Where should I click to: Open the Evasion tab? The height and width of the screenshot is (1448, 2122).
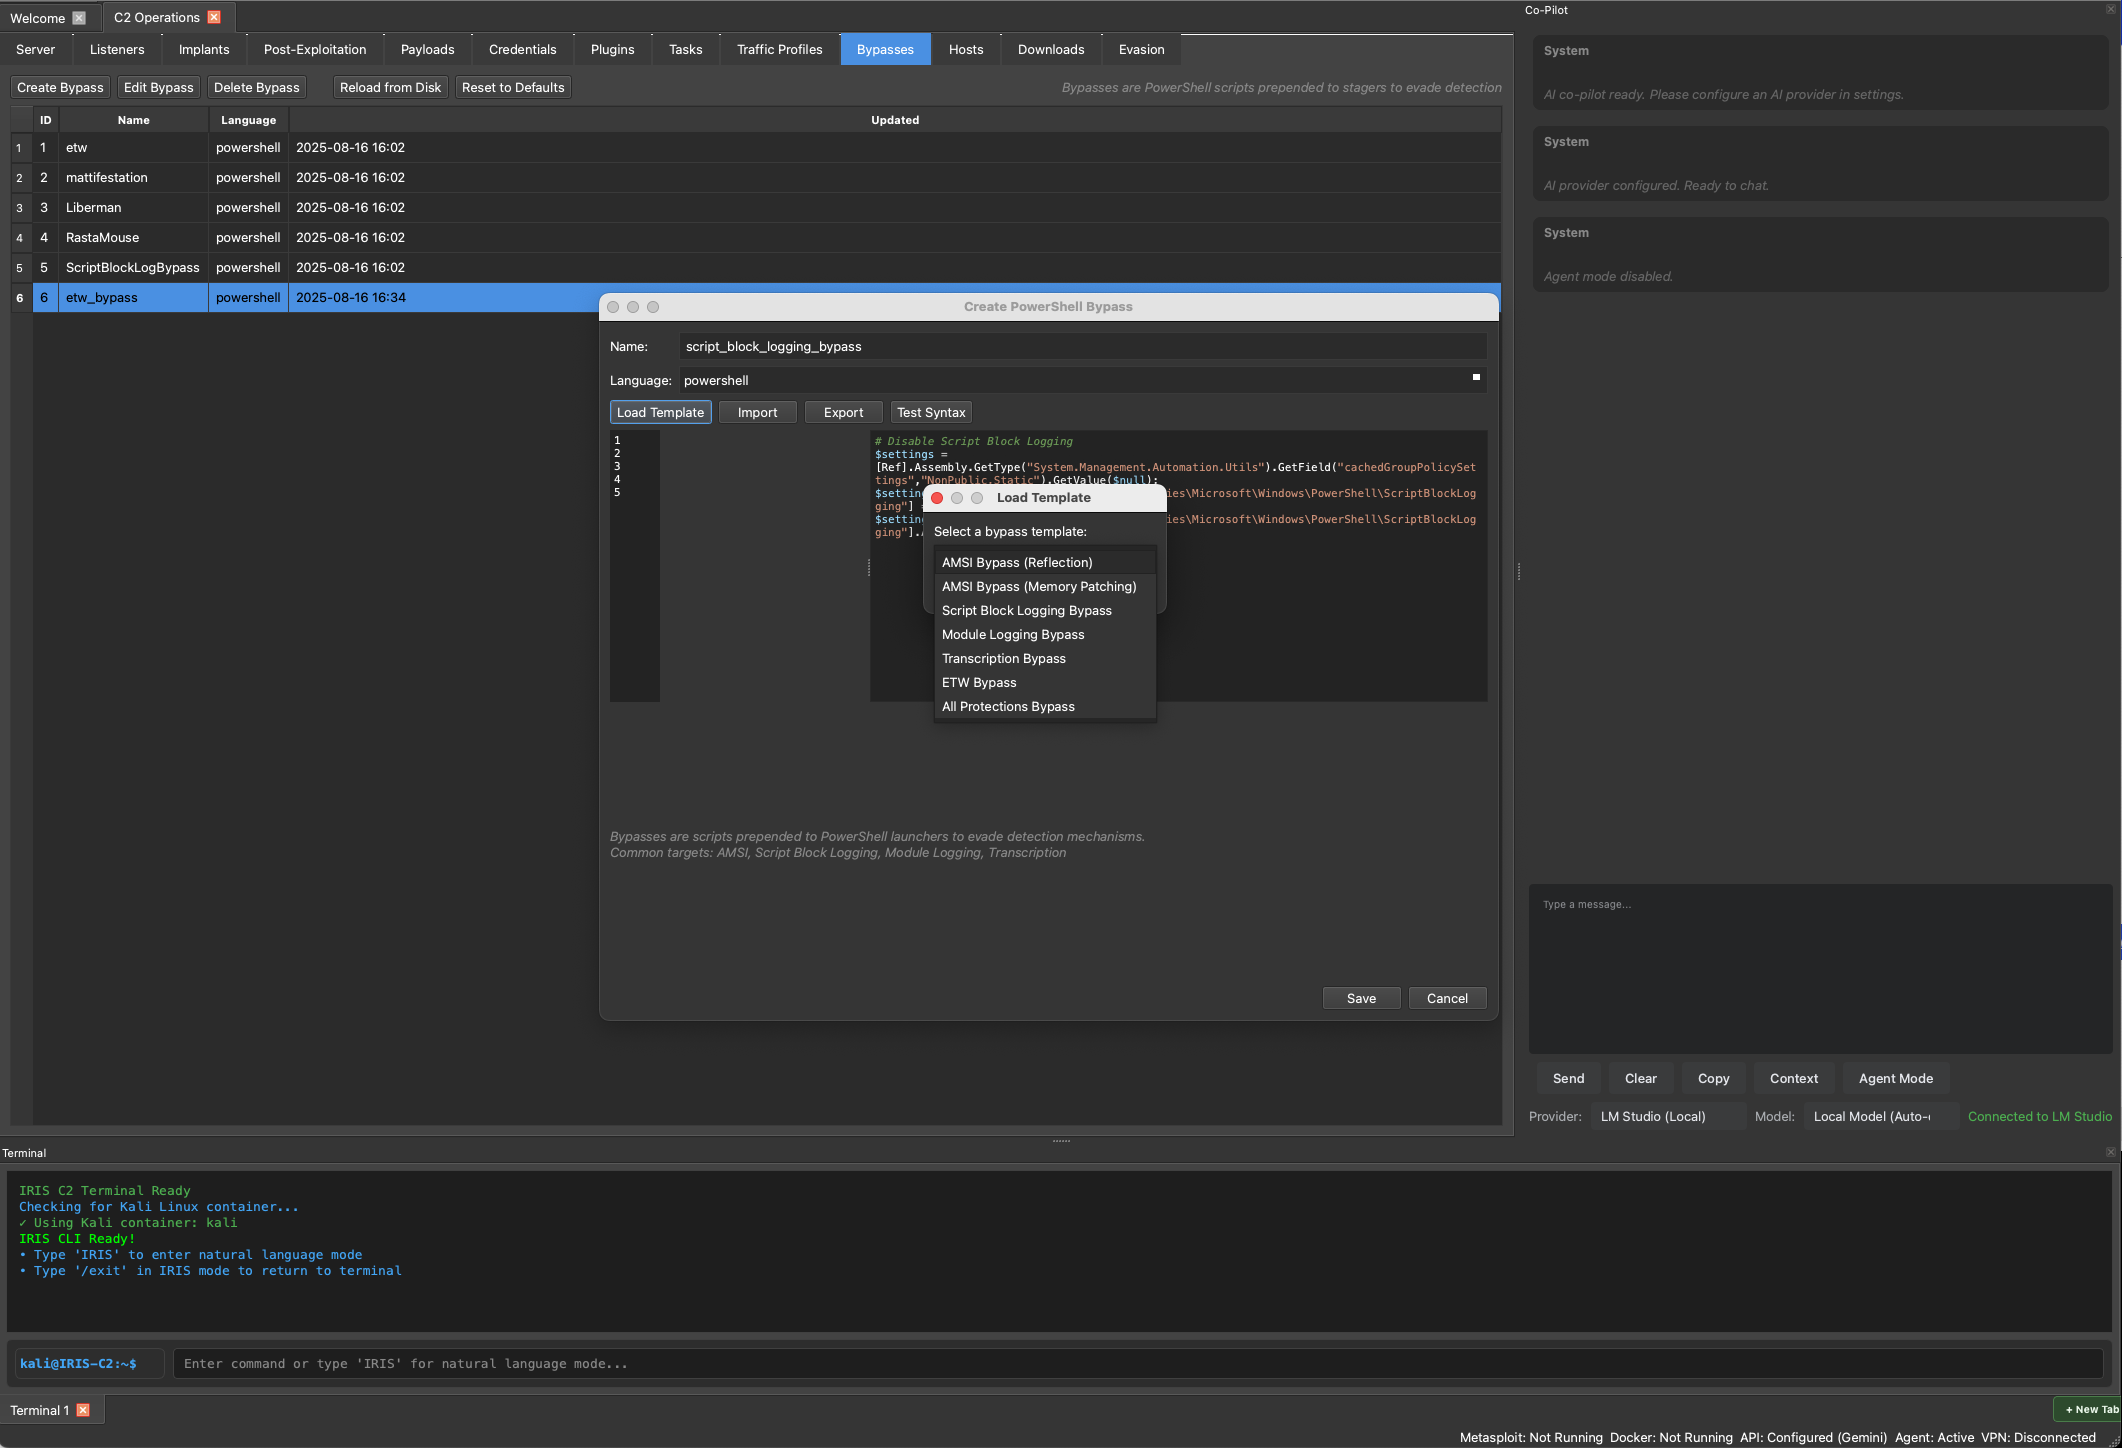pyautogui.click(x=1141, y=49)
